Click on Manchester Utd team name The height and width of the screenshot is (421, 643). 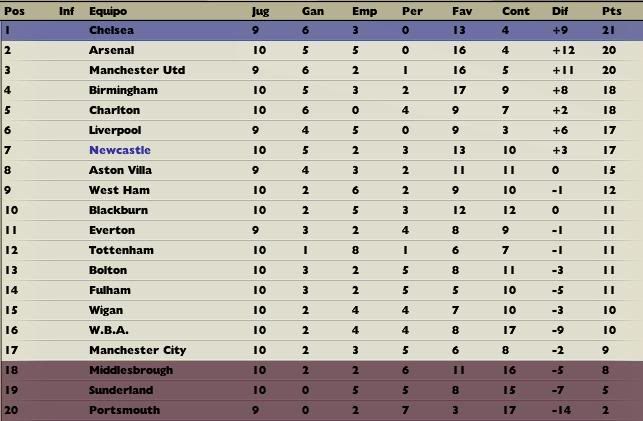pos(137,70)
